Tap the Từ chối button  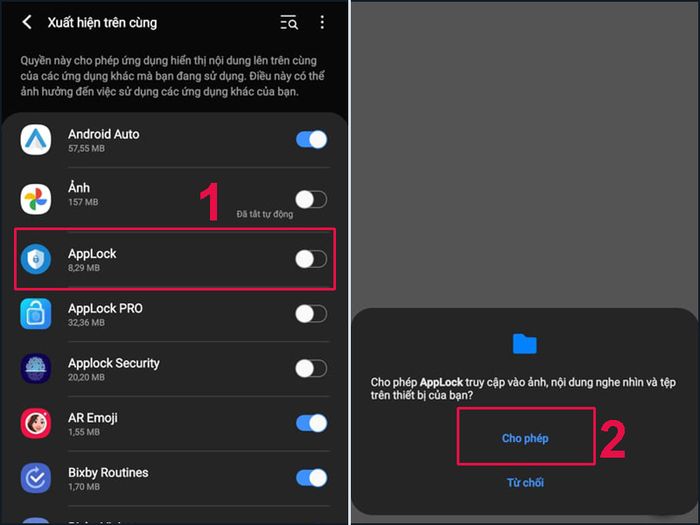coord(525,483)
